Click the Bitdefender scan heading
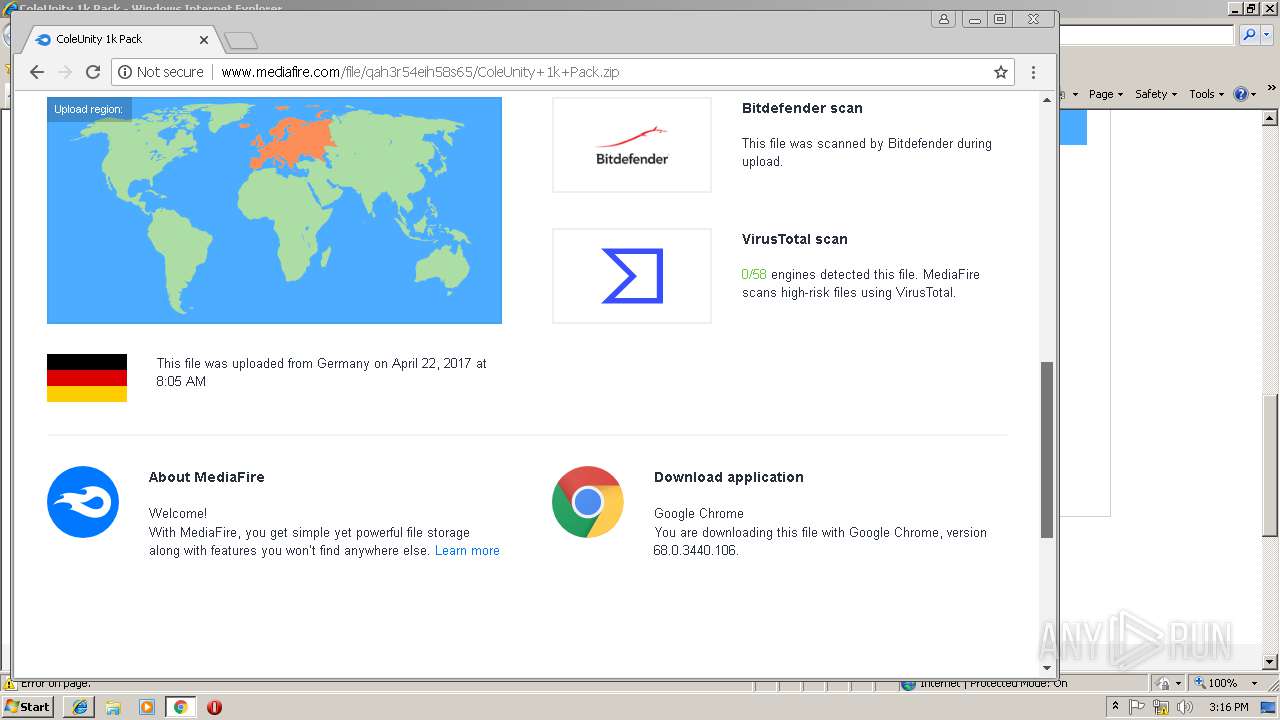This screenshot has height=720, width=1280. (x=802, y=108)
